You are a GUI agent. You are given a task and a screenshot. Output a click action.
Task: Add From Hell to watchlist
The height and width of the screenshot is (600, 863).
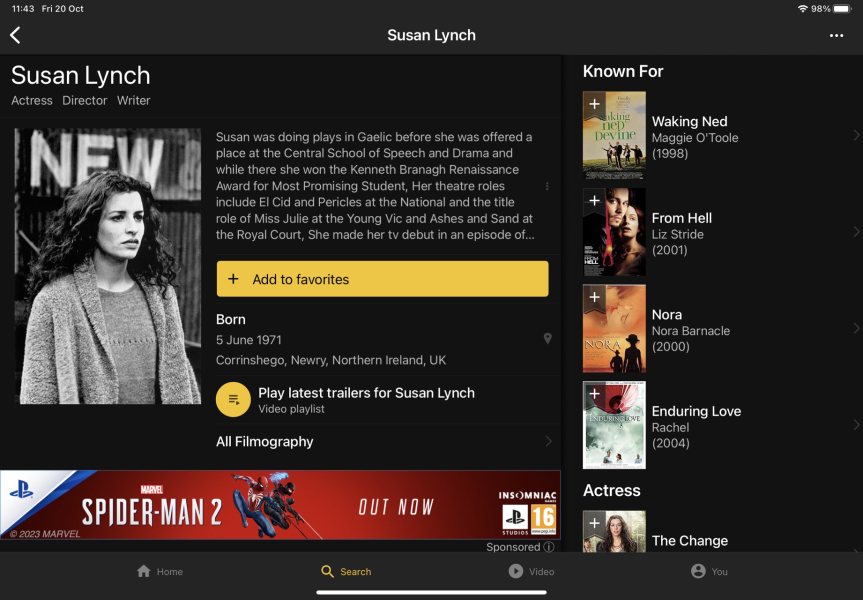594,201
